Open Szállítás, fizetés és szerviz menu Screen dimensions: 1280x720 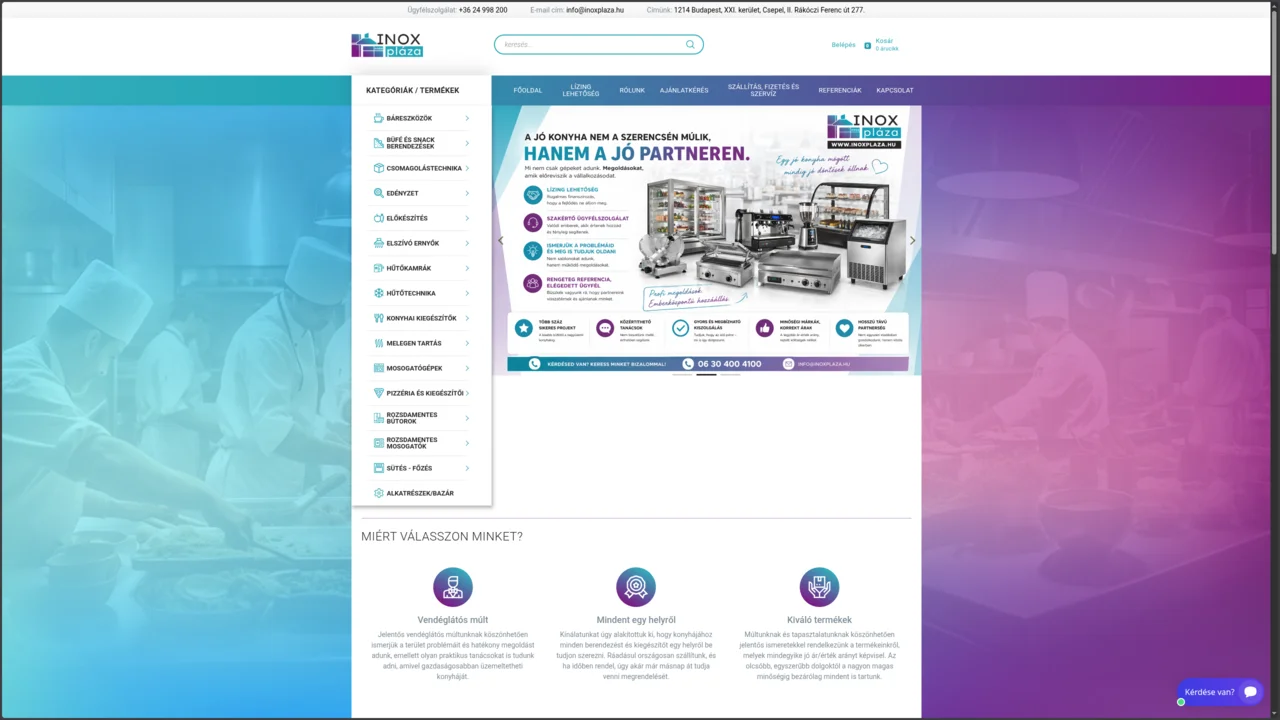[x=763, y=90]
